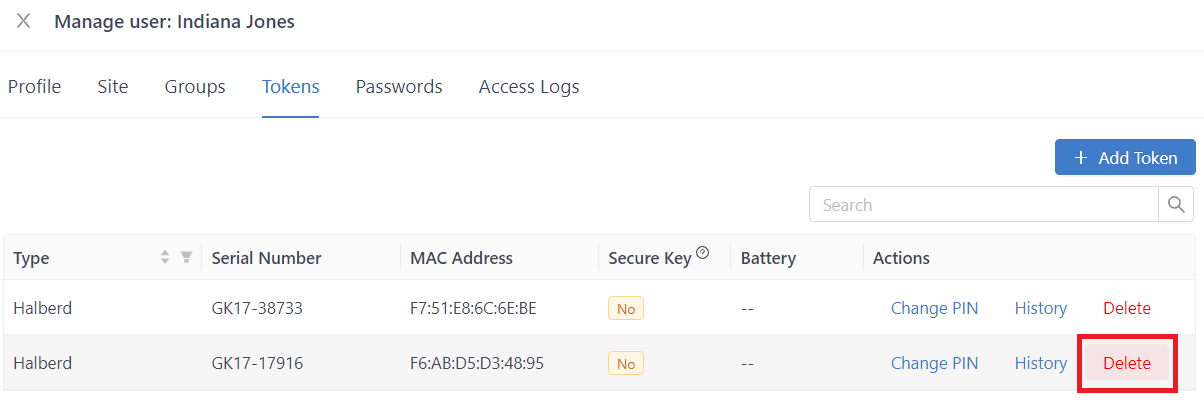Viewport: 1204px width, 402px height.
Task: Change PIN for token GK17-38733
Action: coord(934,309)
